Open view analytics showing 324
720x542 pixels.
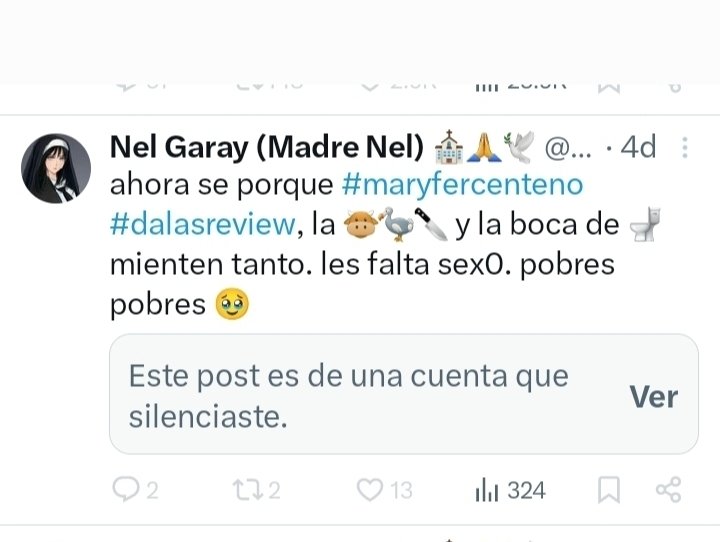(x=510, y=489)
